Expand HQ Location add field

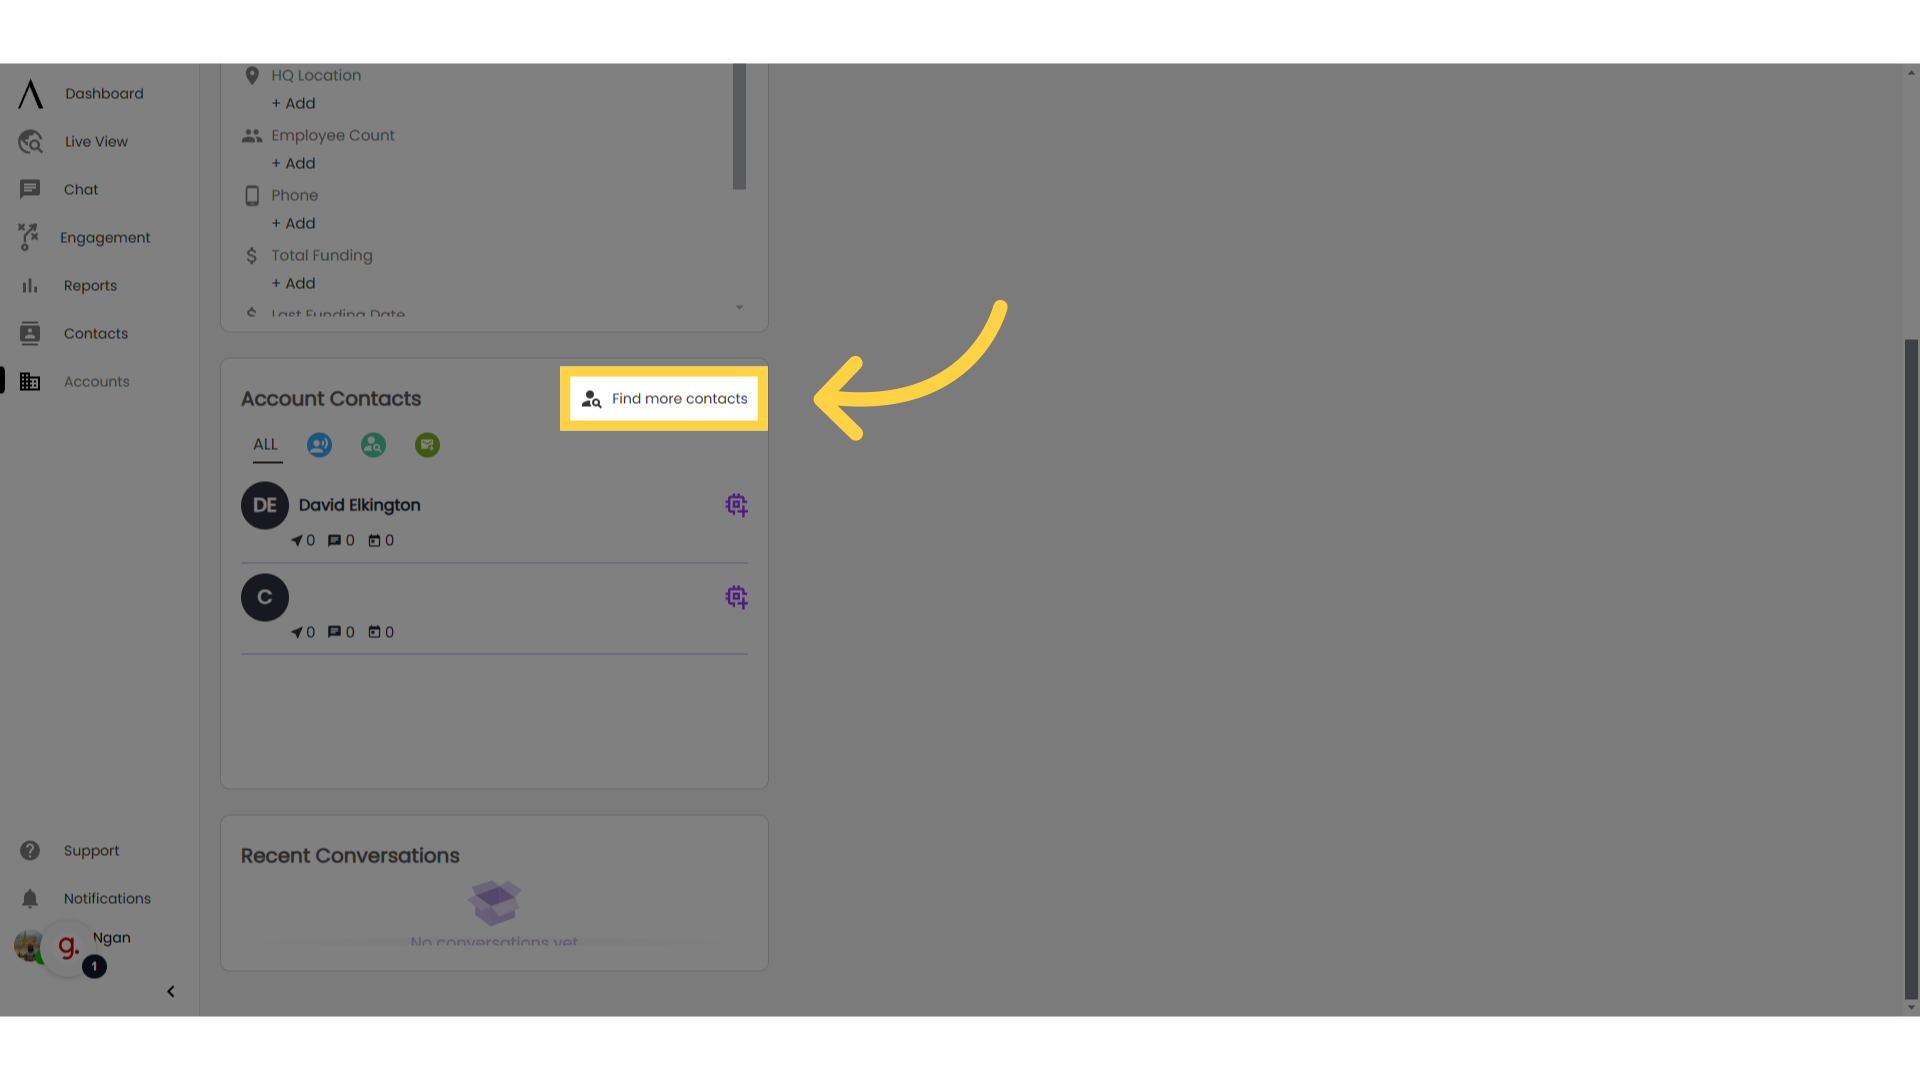click(x=293, y=103)
